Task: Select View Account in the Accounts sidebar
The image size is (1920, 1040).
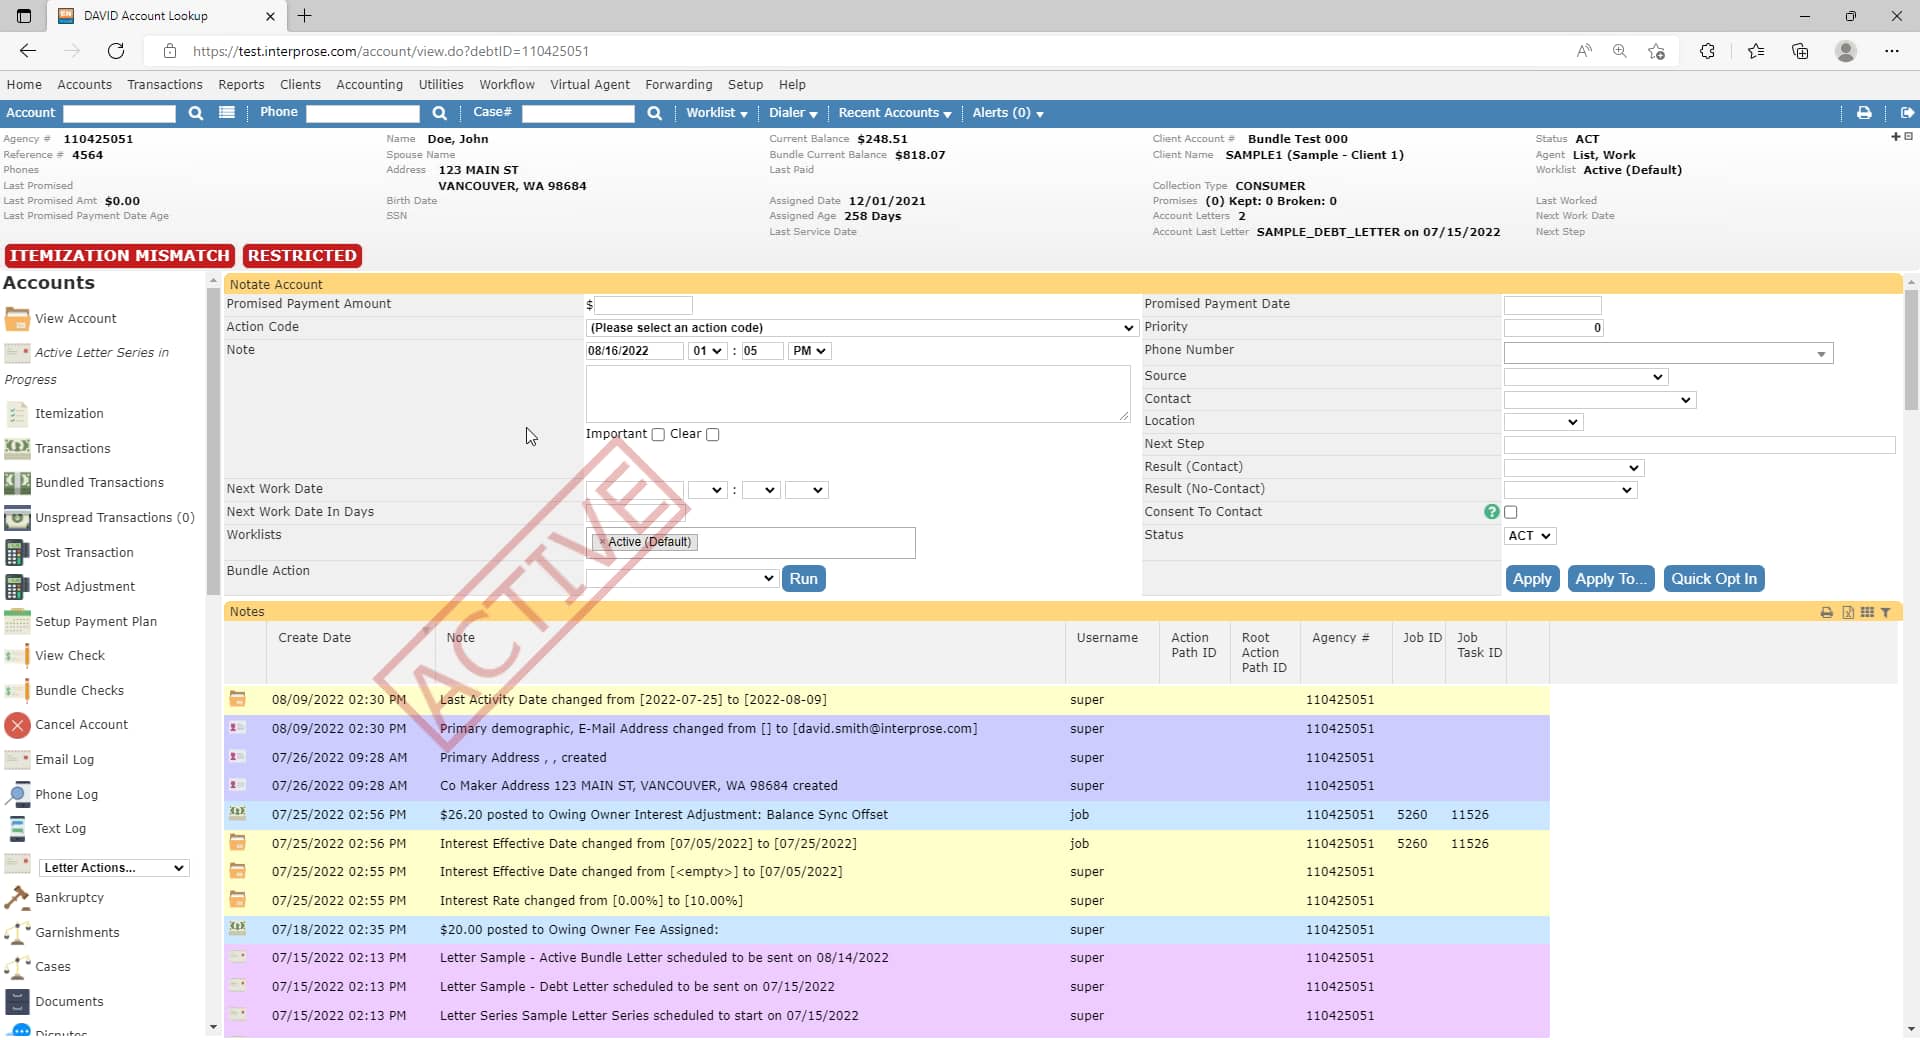Action: pyautogui.click(x=74, y=318)
